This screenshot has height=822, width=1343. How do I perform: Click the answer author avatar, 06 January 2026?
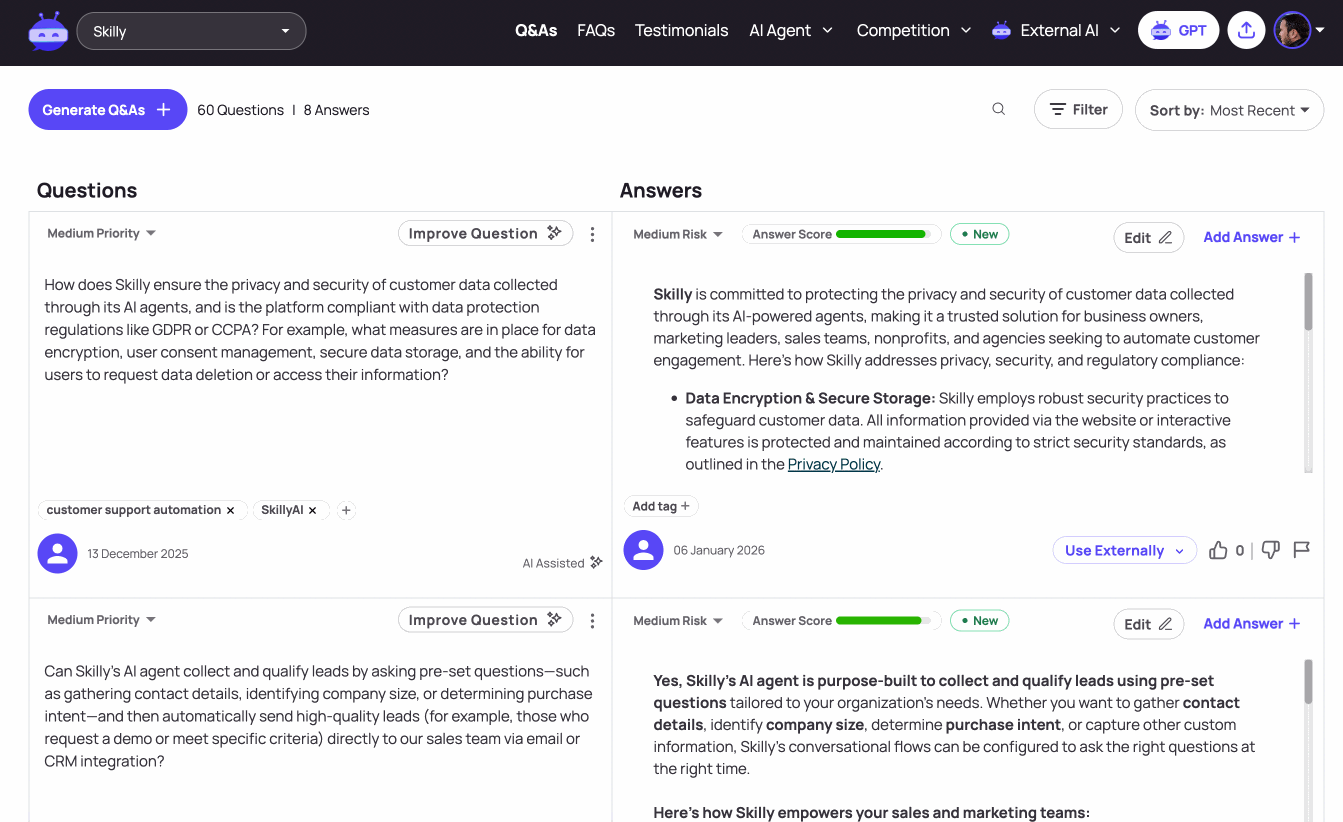pos(643,550)
